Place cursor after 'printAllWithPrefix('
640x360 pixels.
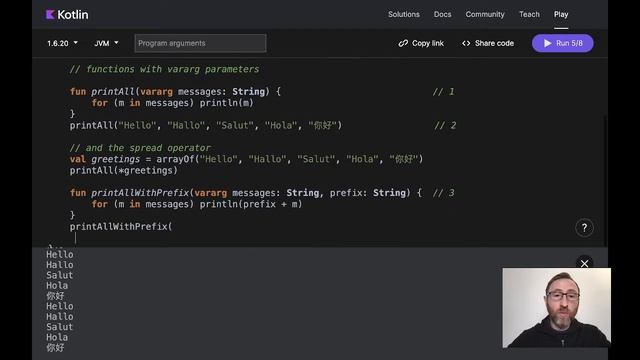tap(173, 227)
